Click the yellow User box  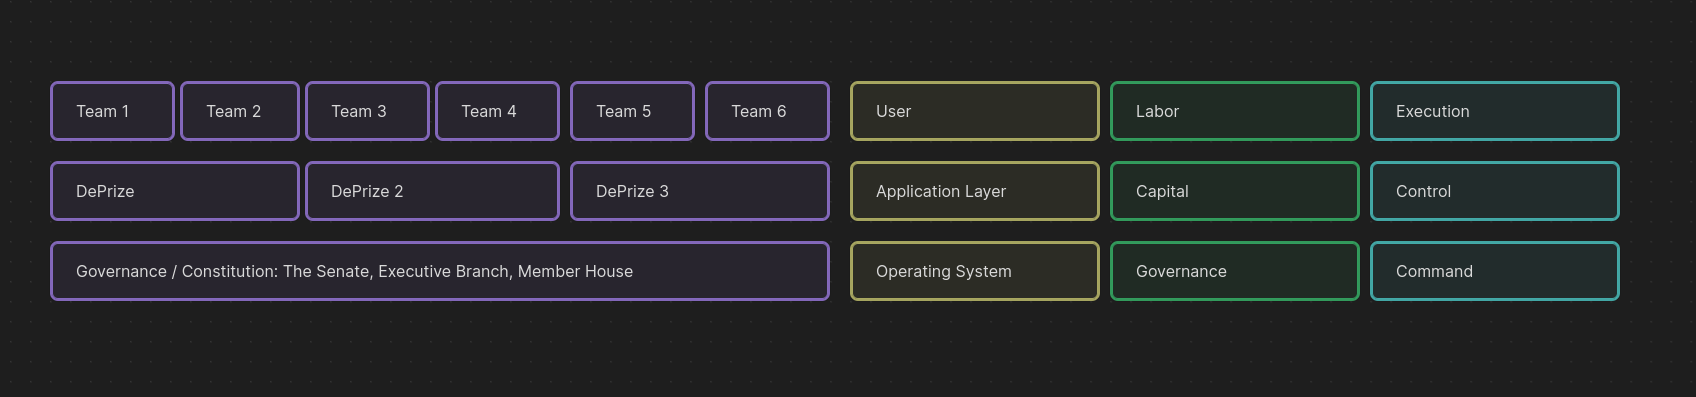tap(975, 111)
